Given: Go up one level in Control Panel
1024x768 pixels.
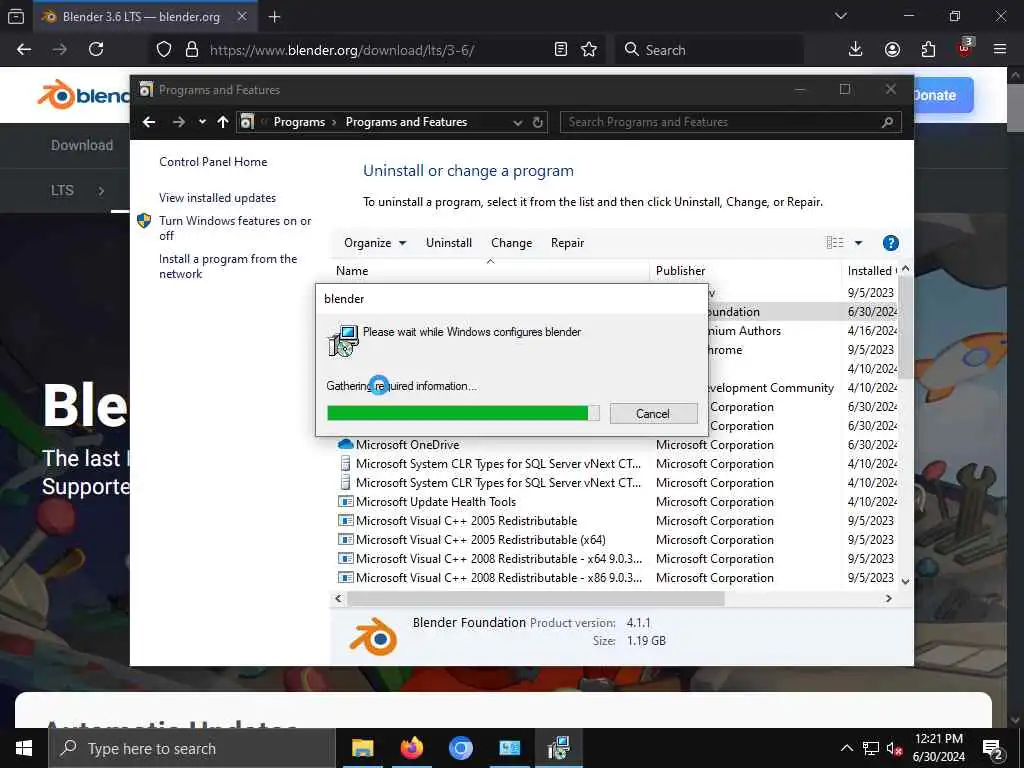Looking at the screenshot, I should (223, 122).
